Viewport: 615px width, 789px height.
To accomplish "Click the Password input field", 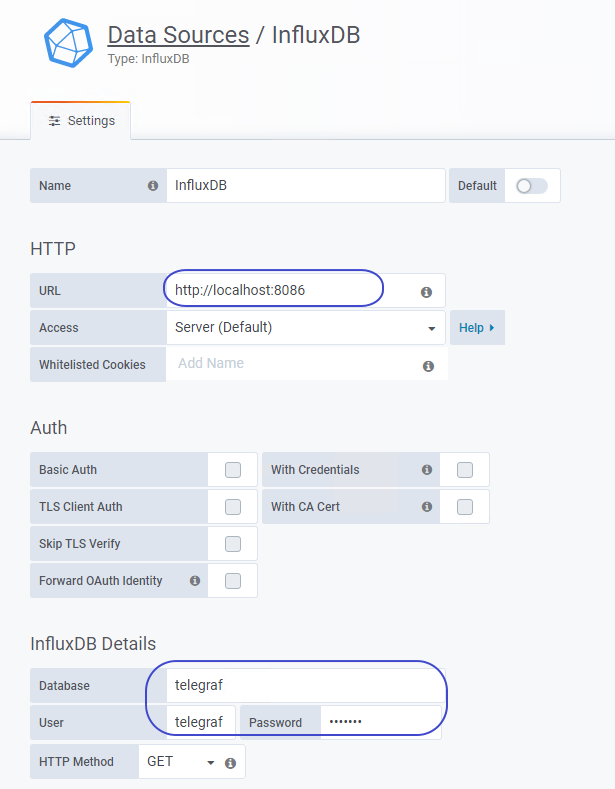I will tap(381, 723).
